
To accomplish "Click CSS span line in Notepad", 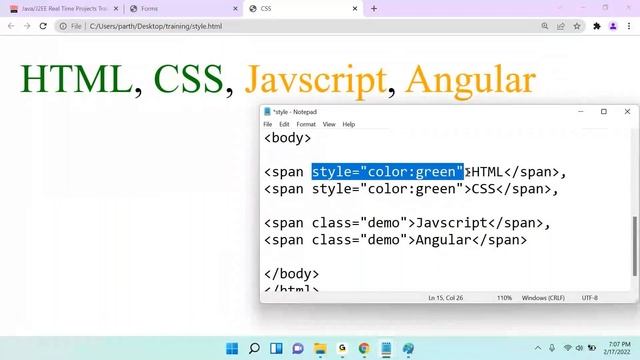I will [411, 189].
